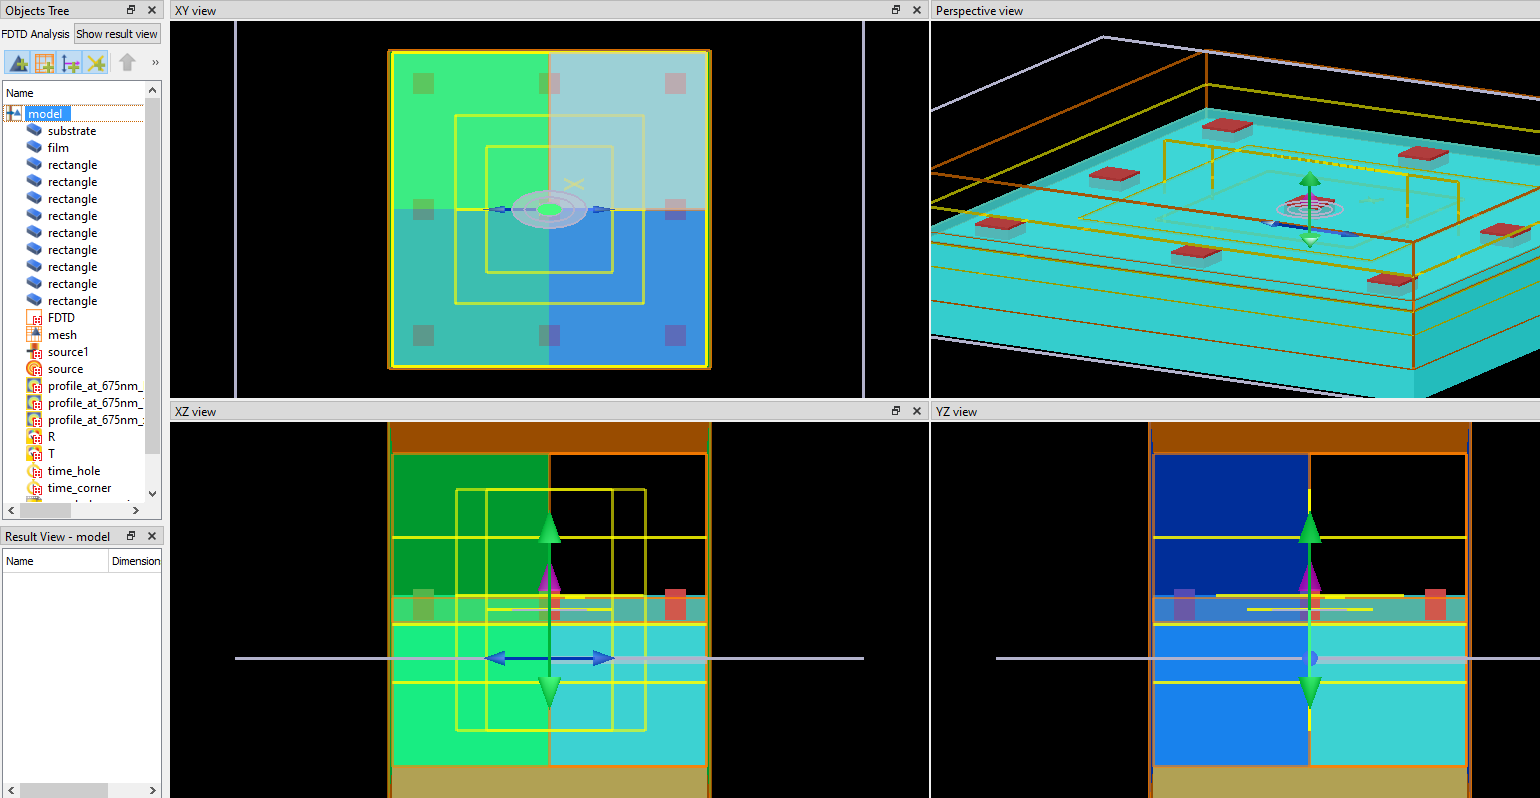Close the Result View panel
Viewport: 1540px width, 798px height.
[152, 536]
